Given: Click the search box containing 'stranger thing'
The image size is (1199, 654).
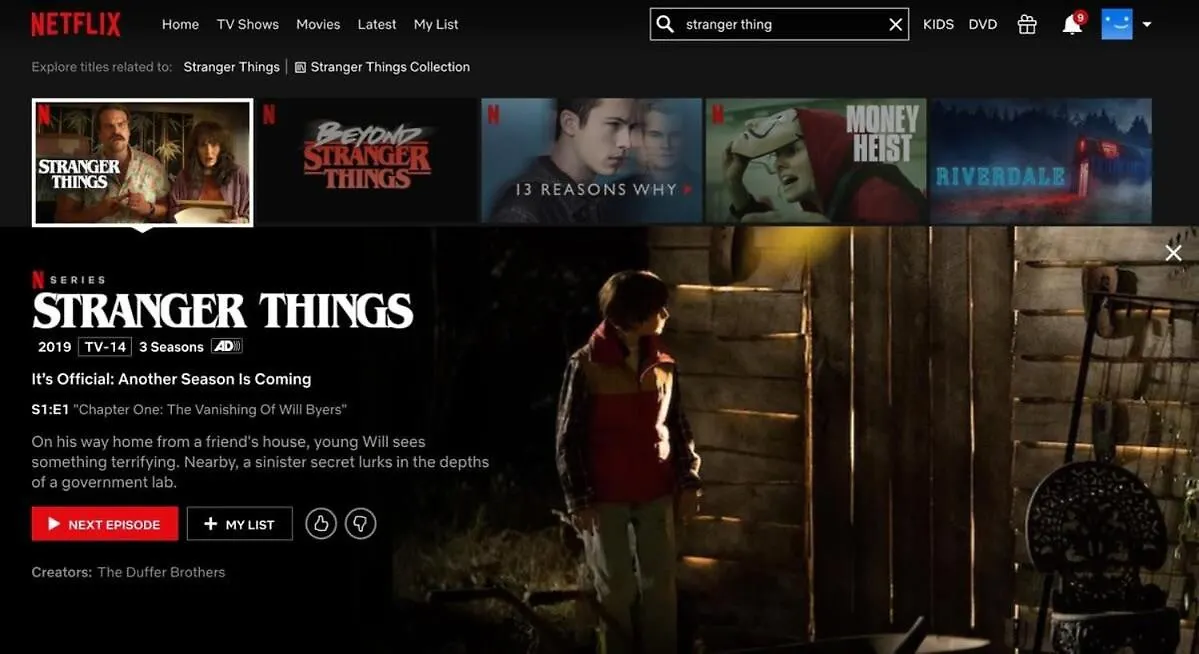Looking at the screenshot, I should coord(779,24).
